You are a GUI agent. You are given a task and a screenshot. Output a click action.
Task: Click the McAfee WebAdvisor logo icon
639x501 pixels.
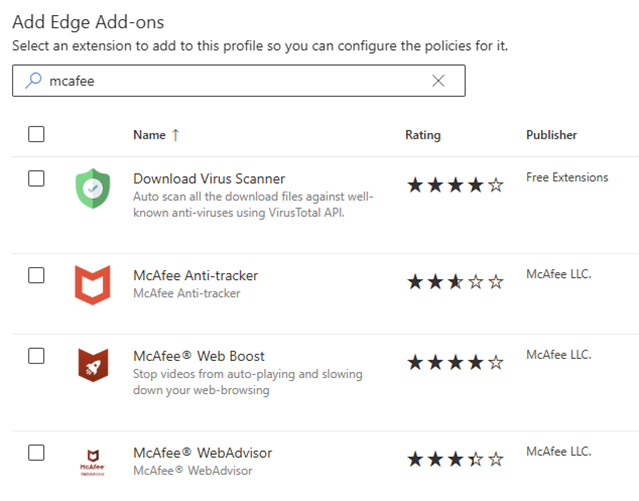click(92, 462)
